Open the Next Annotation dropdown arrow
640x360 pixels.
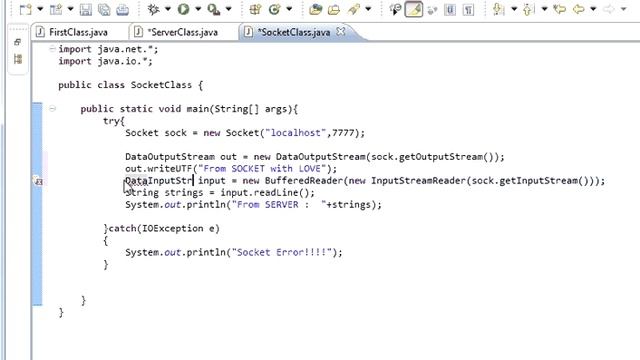514,9
